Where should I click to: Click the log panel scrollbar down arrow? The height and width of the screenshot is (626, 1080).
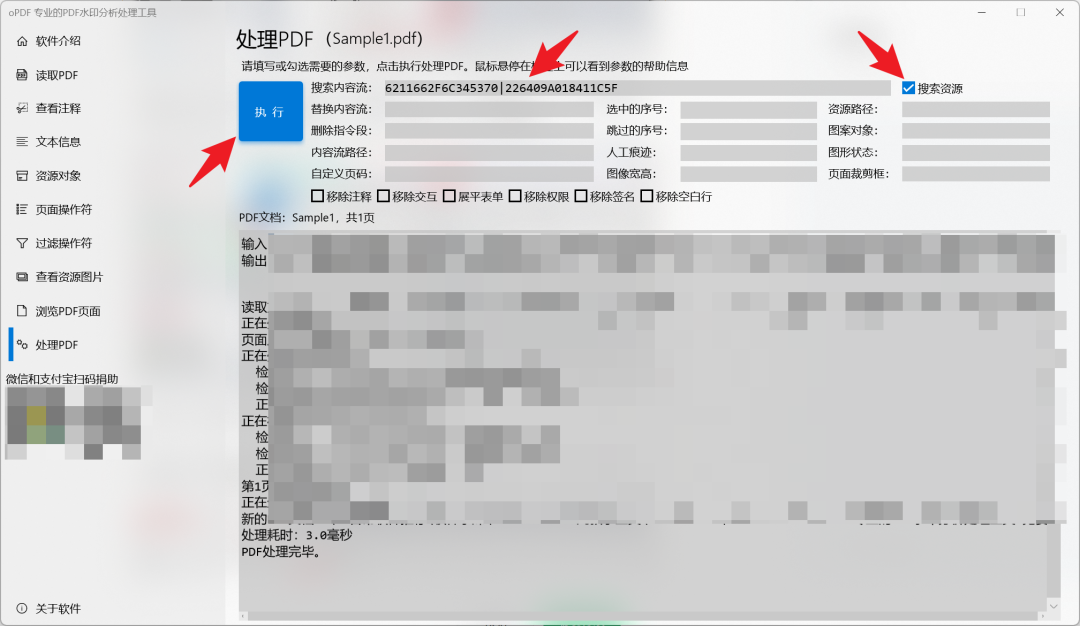pyautogui.click(x=1052, y=605)
